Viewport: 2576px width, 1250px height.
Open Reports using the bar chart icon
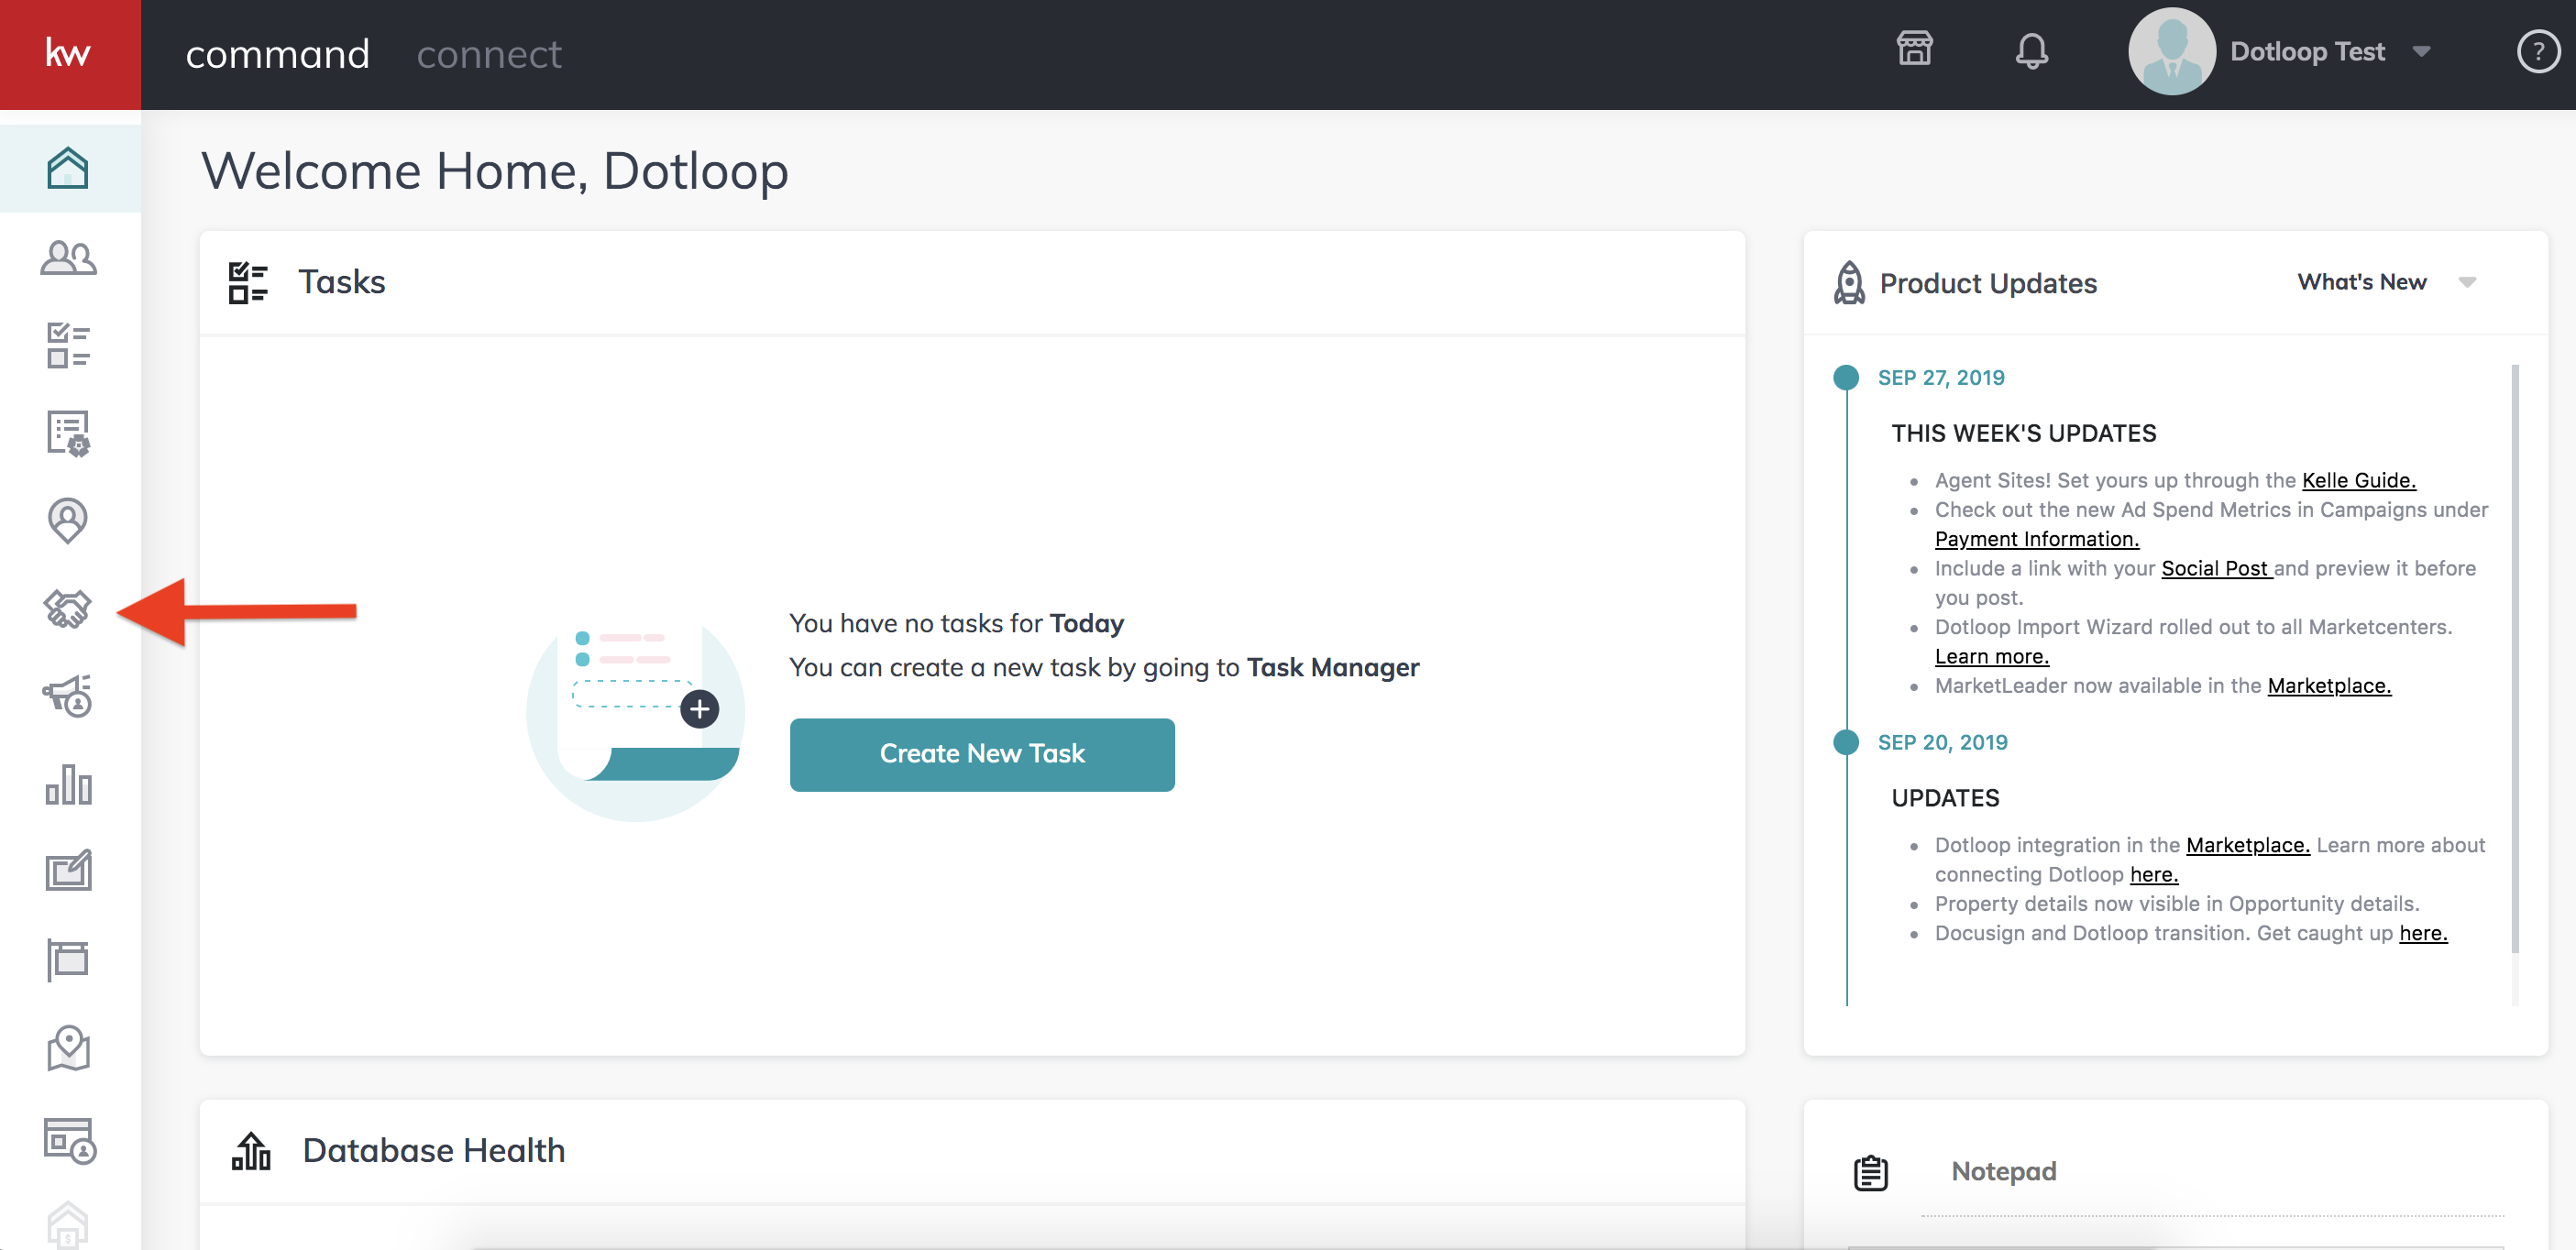68,786
